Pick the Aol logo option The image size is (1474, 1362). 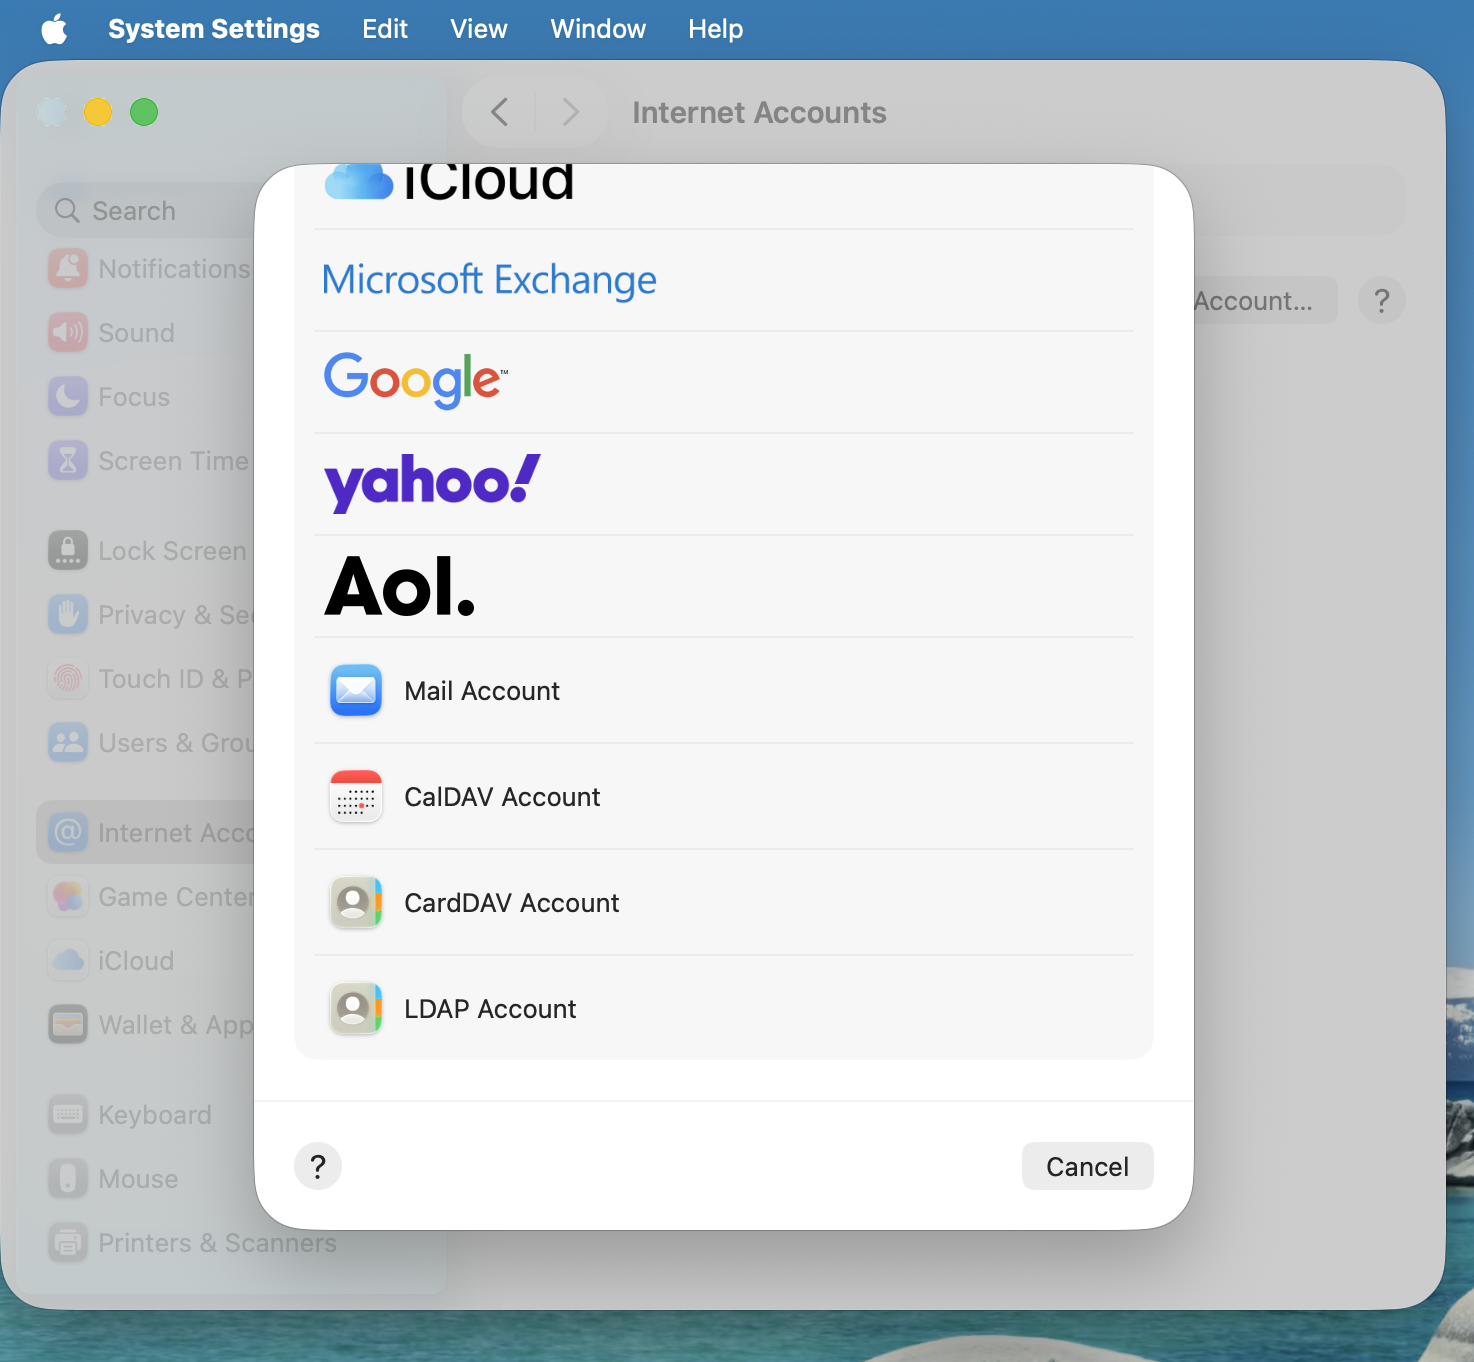[400, 587]
